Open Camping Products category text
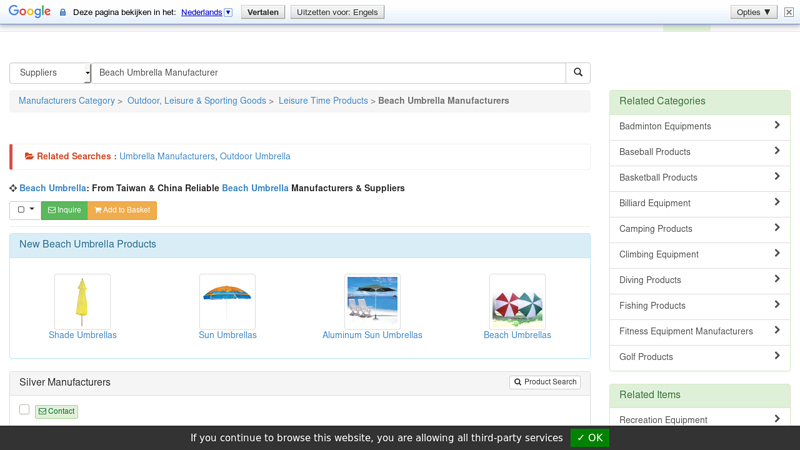This screenshot has width=800, height=450. tap(656, 229)
